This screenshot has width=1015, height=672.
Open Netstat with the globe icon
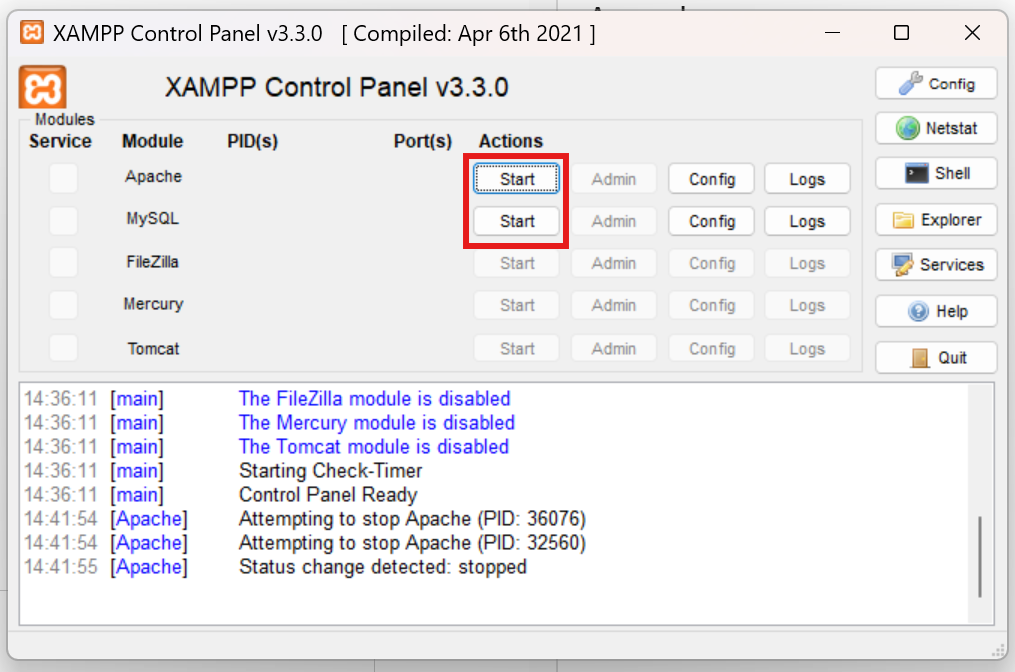pyautogui.click(x=936, y=128)
